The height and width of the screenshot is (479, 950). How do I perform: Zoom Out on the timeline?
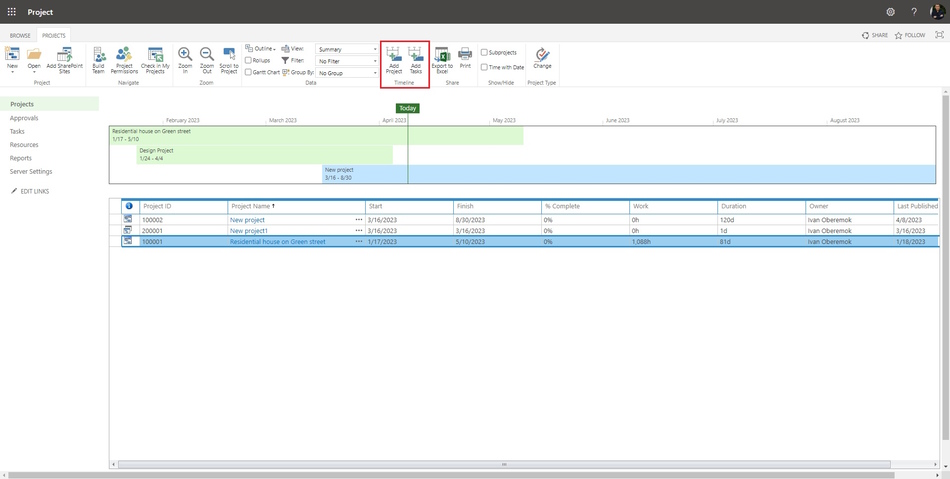(x=207, y=61)
